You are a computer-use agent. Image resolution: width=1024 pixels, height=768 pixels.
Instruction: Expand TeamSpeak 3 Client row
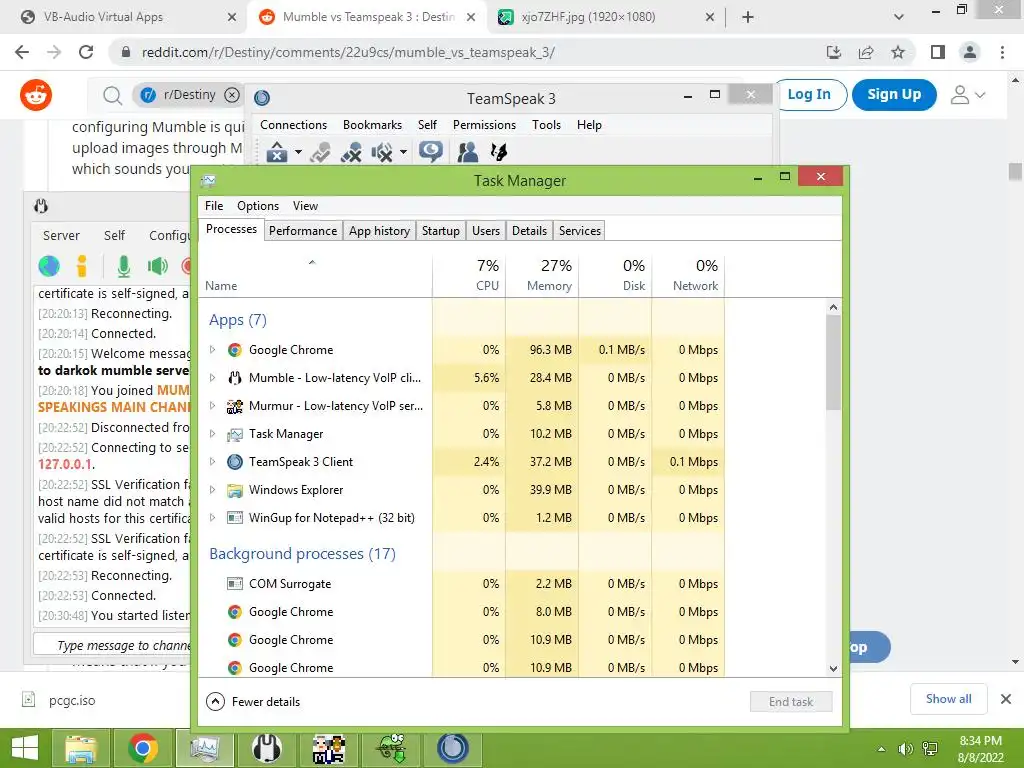point(212,462)
